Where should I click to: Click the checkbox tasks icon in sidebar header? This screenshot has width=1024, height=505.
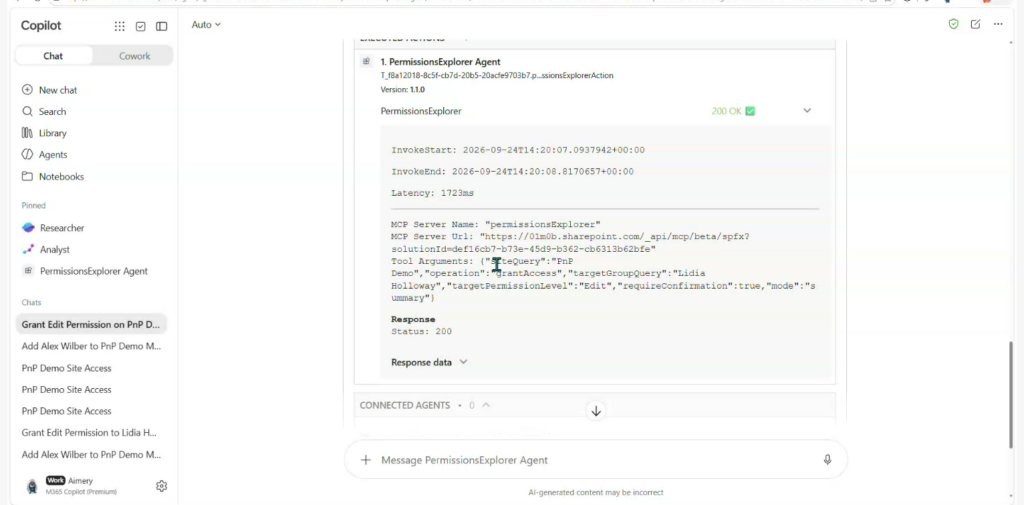tap(140, 26)
